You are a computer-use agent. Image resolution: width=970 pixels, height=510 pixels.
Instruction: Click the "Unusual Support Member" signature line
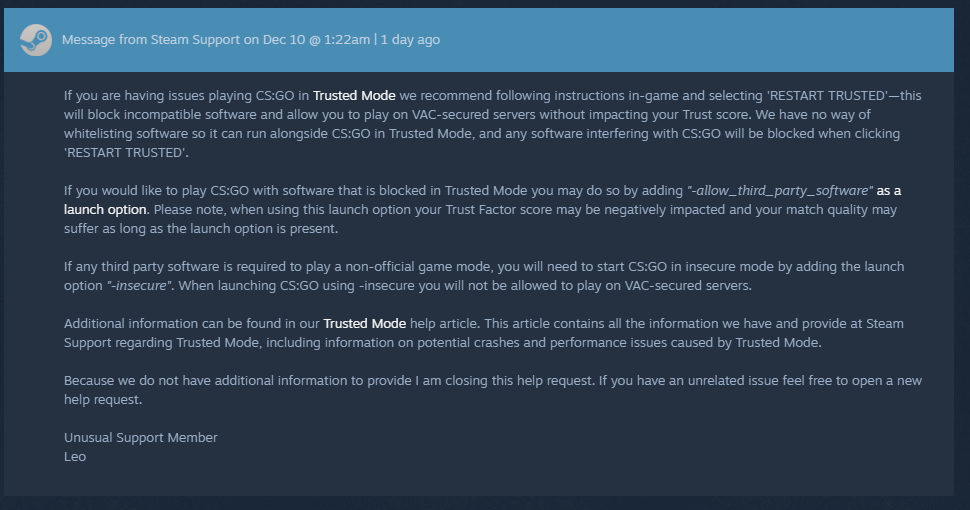point(140,438)
